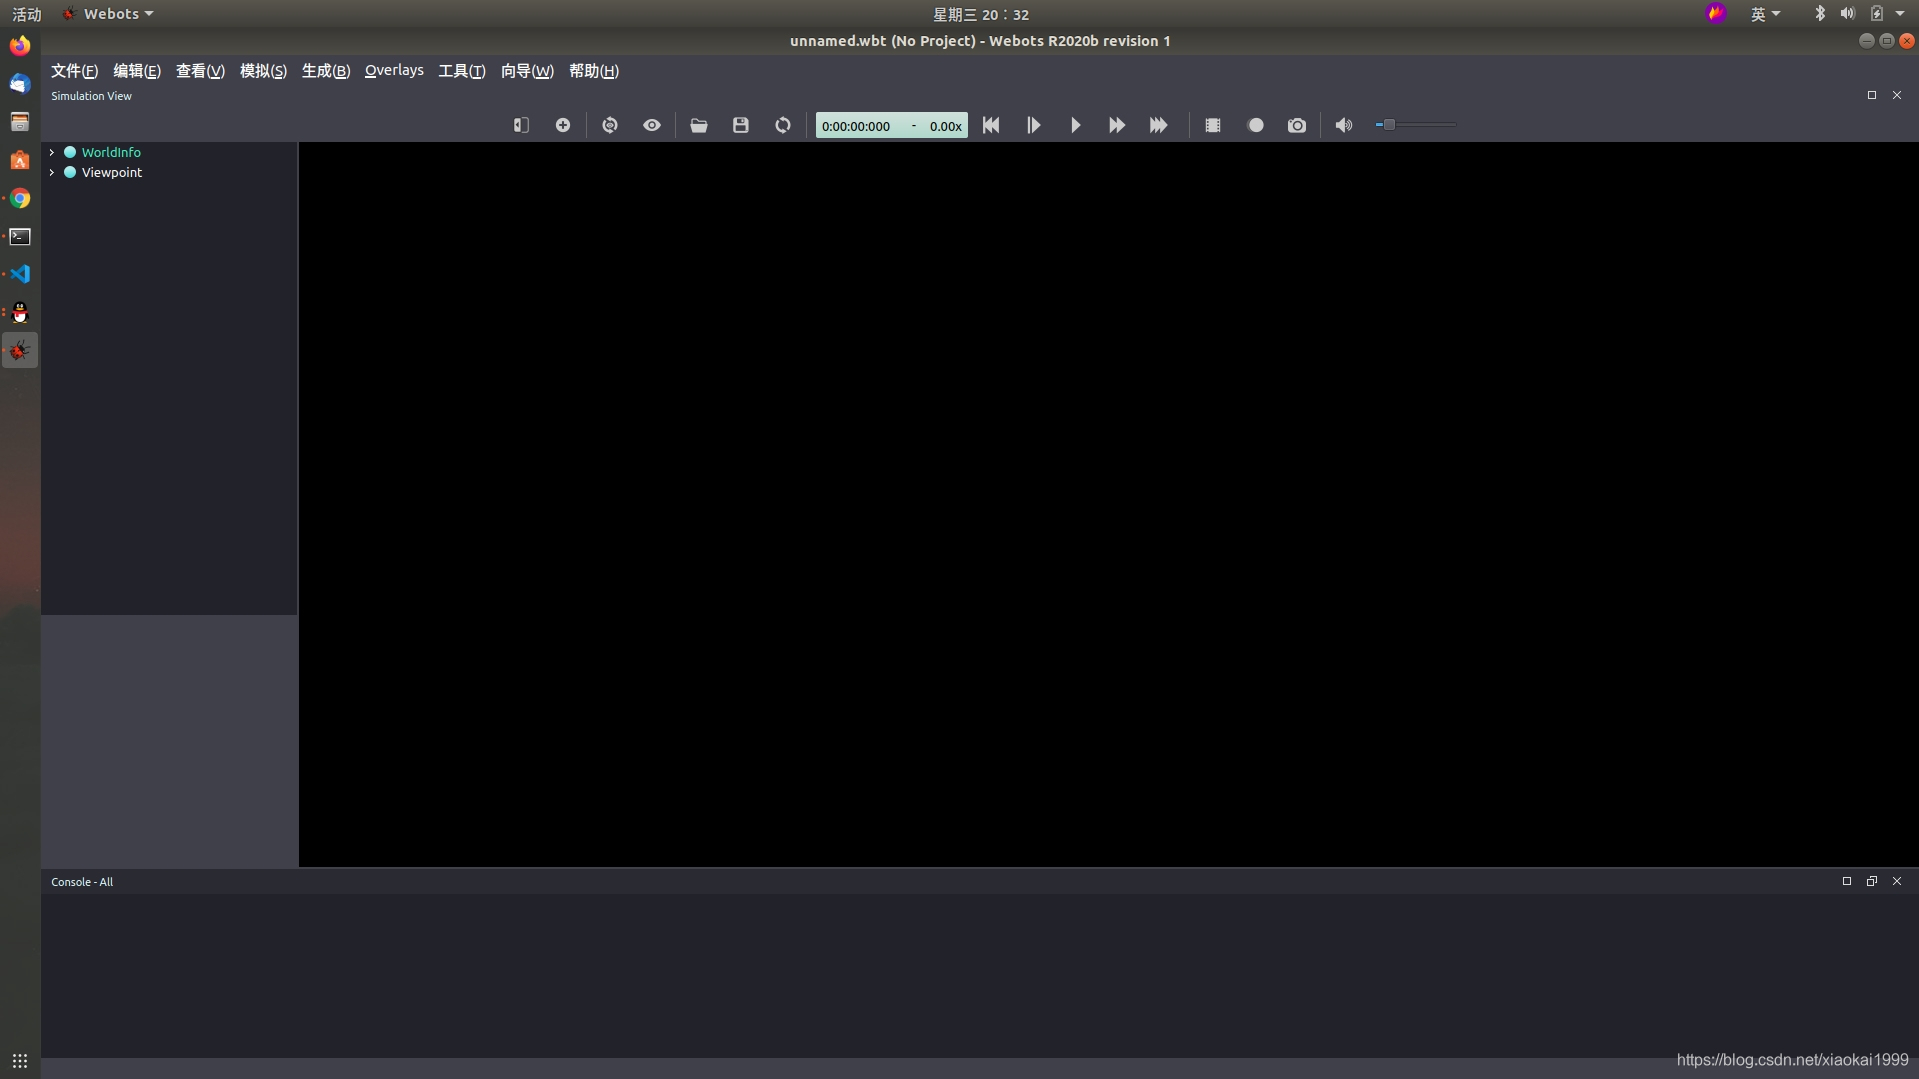Reload the world with circular arrow
The height and width of the screenshot is (1079, 1919).
click(x=783, y=125)
